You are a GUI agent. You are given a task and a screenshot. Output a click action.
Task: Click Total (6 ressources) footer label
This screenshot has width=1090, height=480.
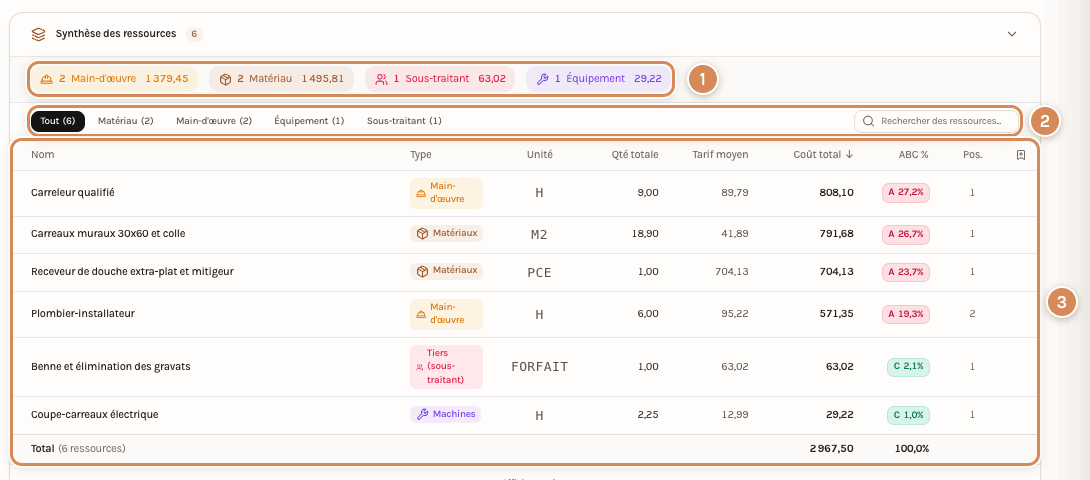pos(79,449)
